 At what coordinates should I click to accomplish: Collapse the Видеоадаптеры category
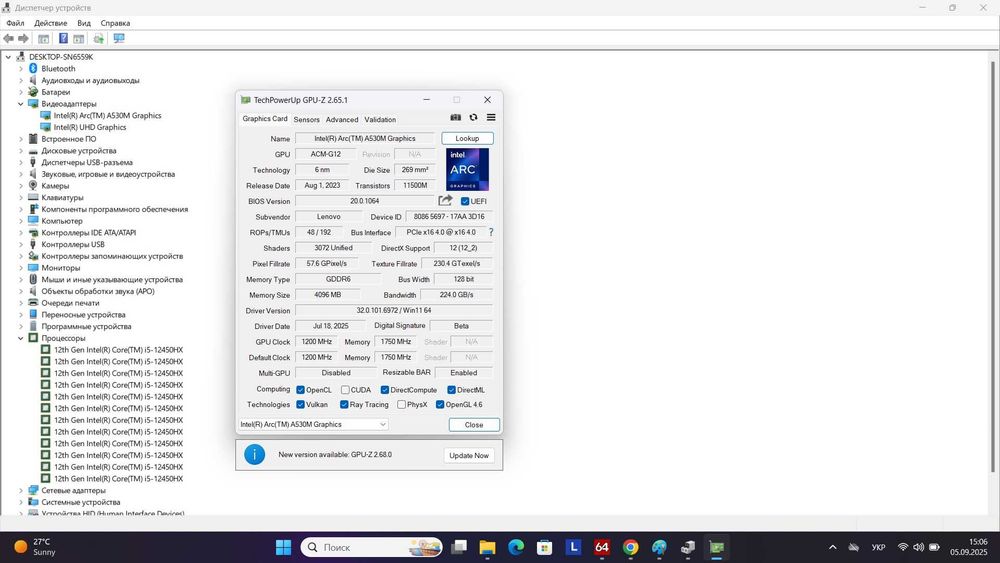pos(20,103)
